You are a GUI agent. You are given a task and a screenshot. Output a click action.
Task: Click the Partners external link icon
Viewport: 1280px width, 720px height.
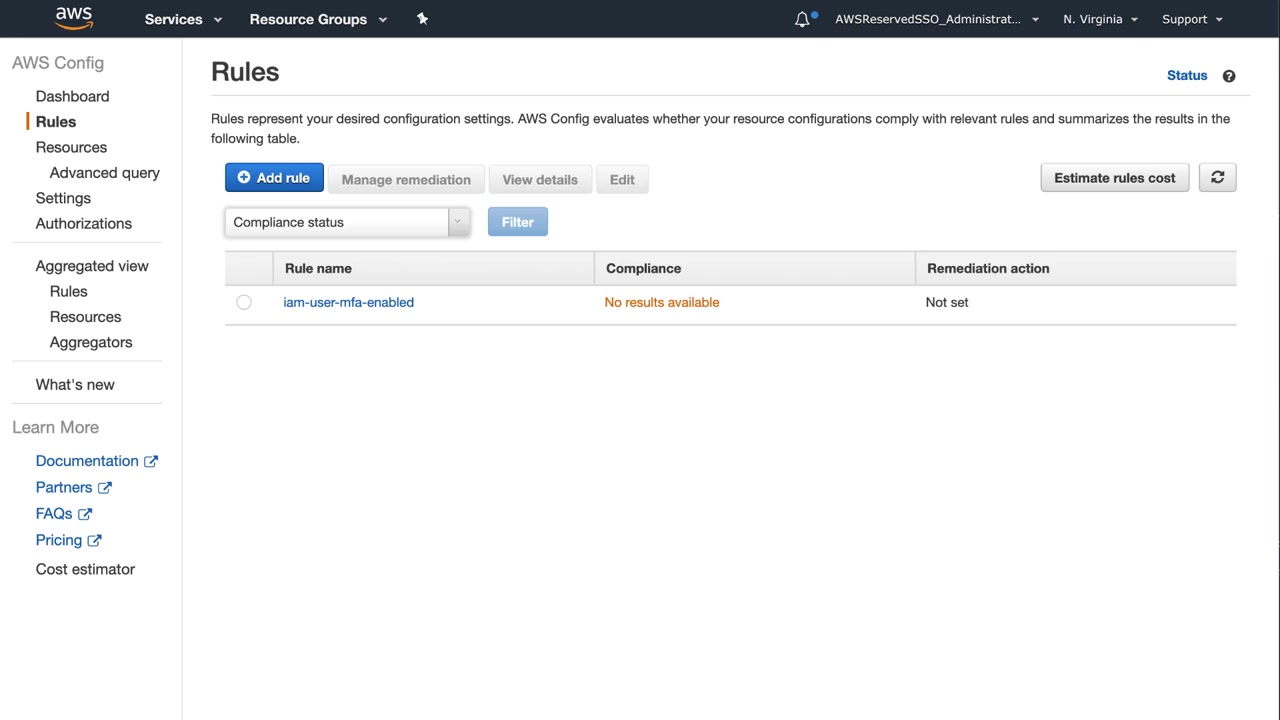(105, 488)
